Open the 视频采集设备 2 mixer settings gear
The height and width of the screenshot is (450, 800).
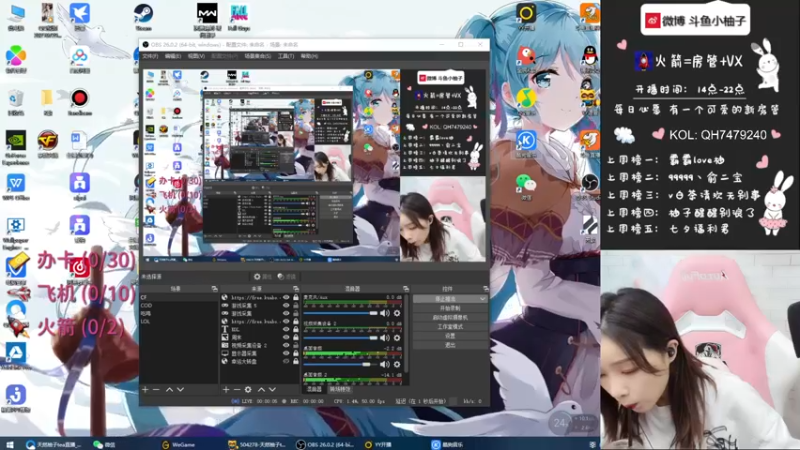[x=397, y=338]
